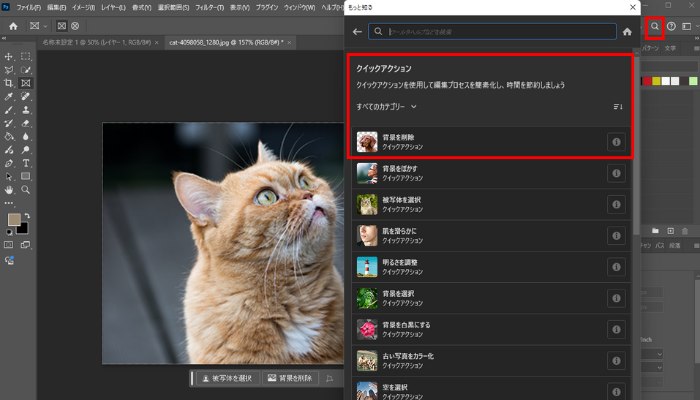Select the Hand tool

8,190
